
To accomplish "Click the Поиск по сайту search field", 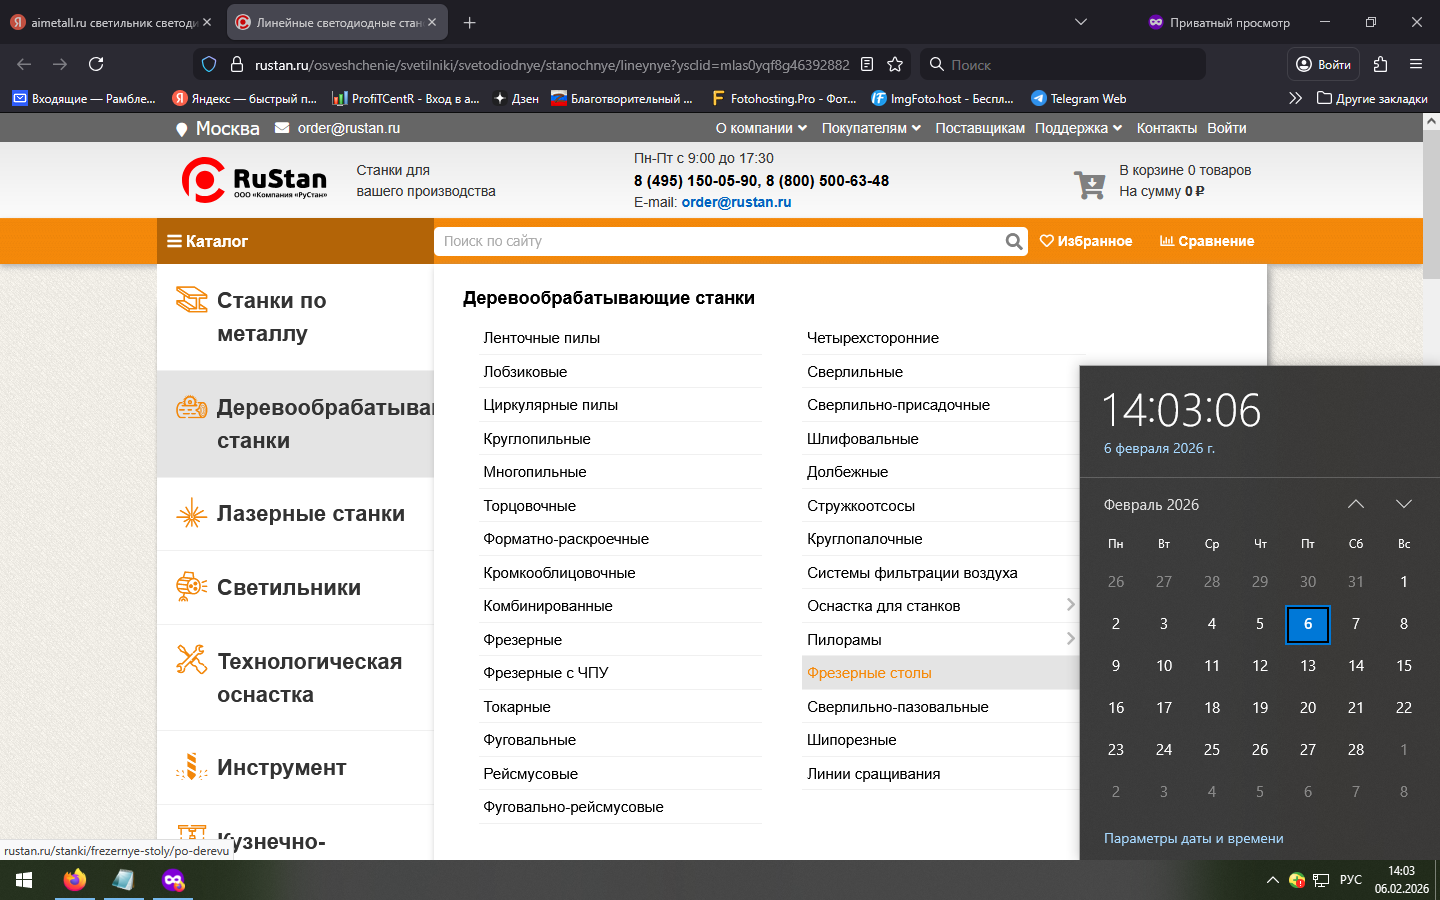I will pos(720,241).
